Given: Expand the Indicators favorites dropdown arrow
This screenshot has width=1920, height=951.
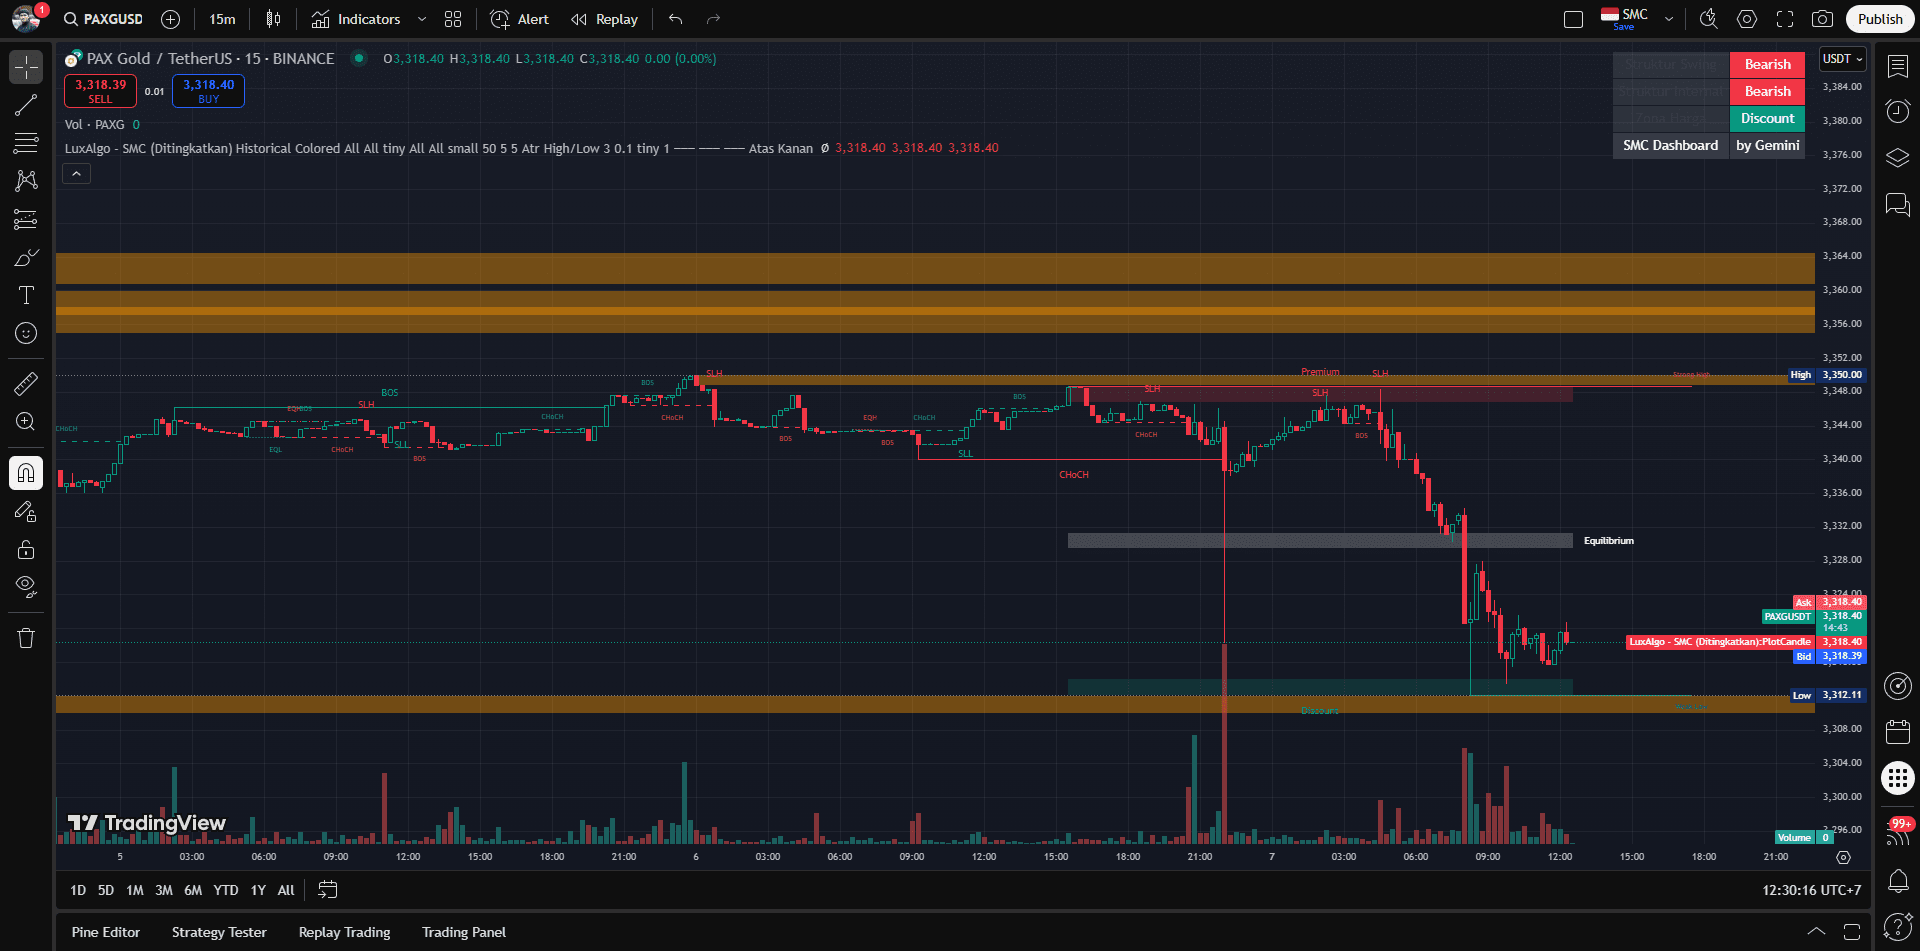Looking at the screenshot, I should pyautogui.click(x=422, y=19).
